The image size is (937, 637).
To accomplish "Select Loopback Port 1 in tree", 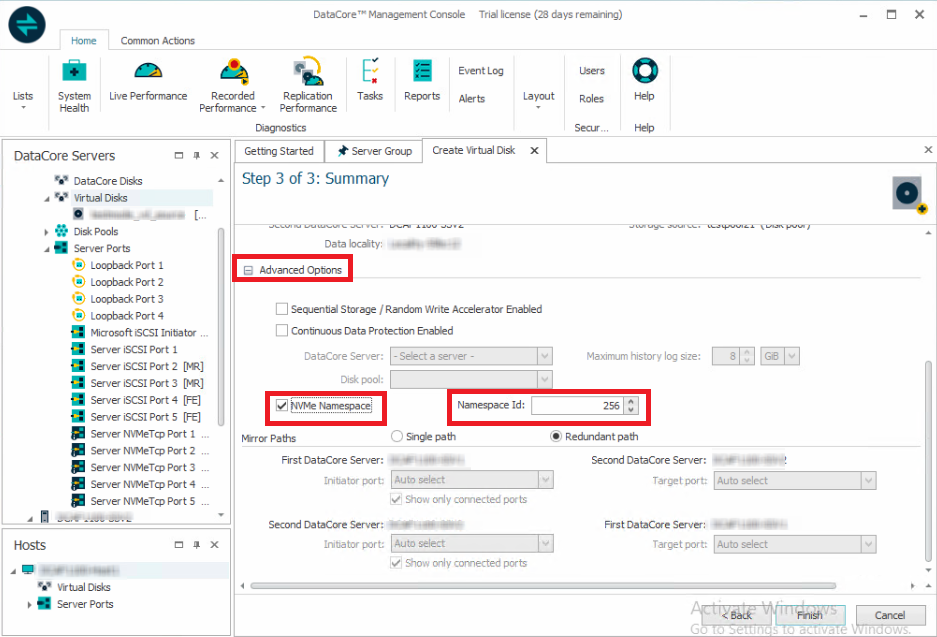I will click(x=126, y=265).
